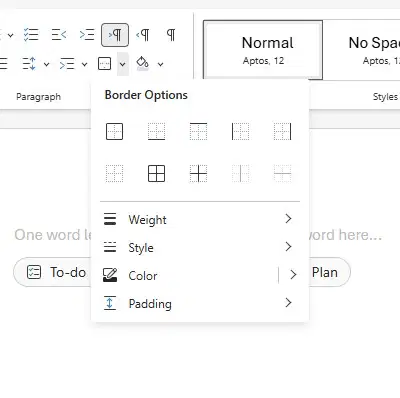Select the Normal style
The image size is (400, 398).
(x=263, y=50)
